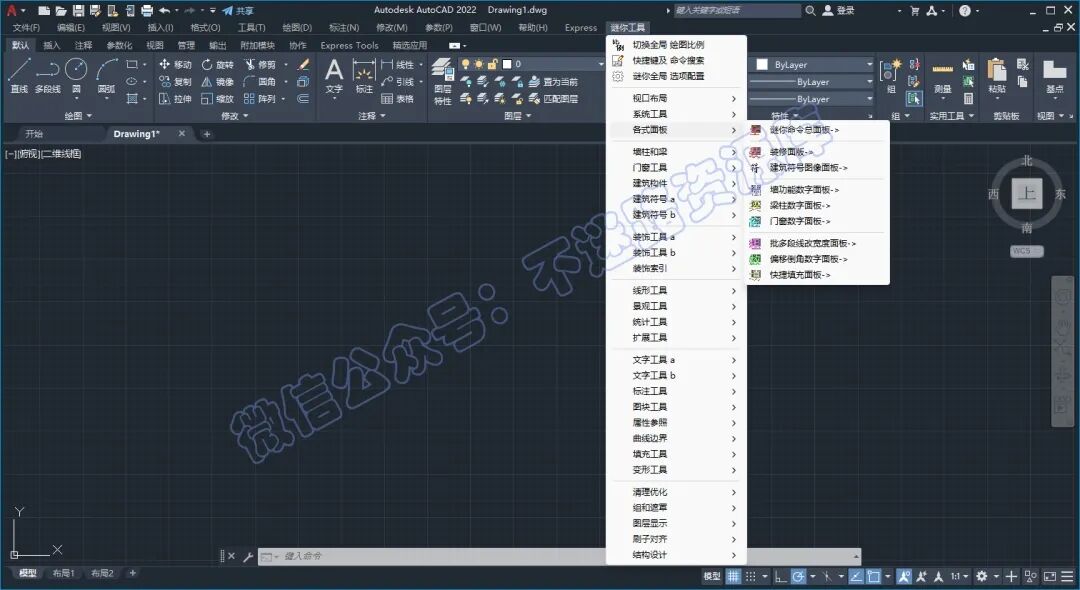
Task: Click the Leader (引线) tool
Action: pos(397,81)
